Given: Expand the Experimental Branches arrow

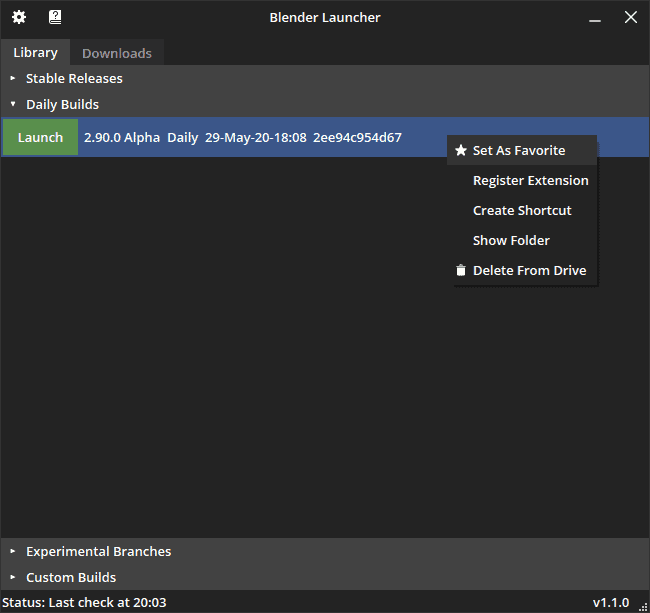Looking at the screenshot, I should [13, 551].
